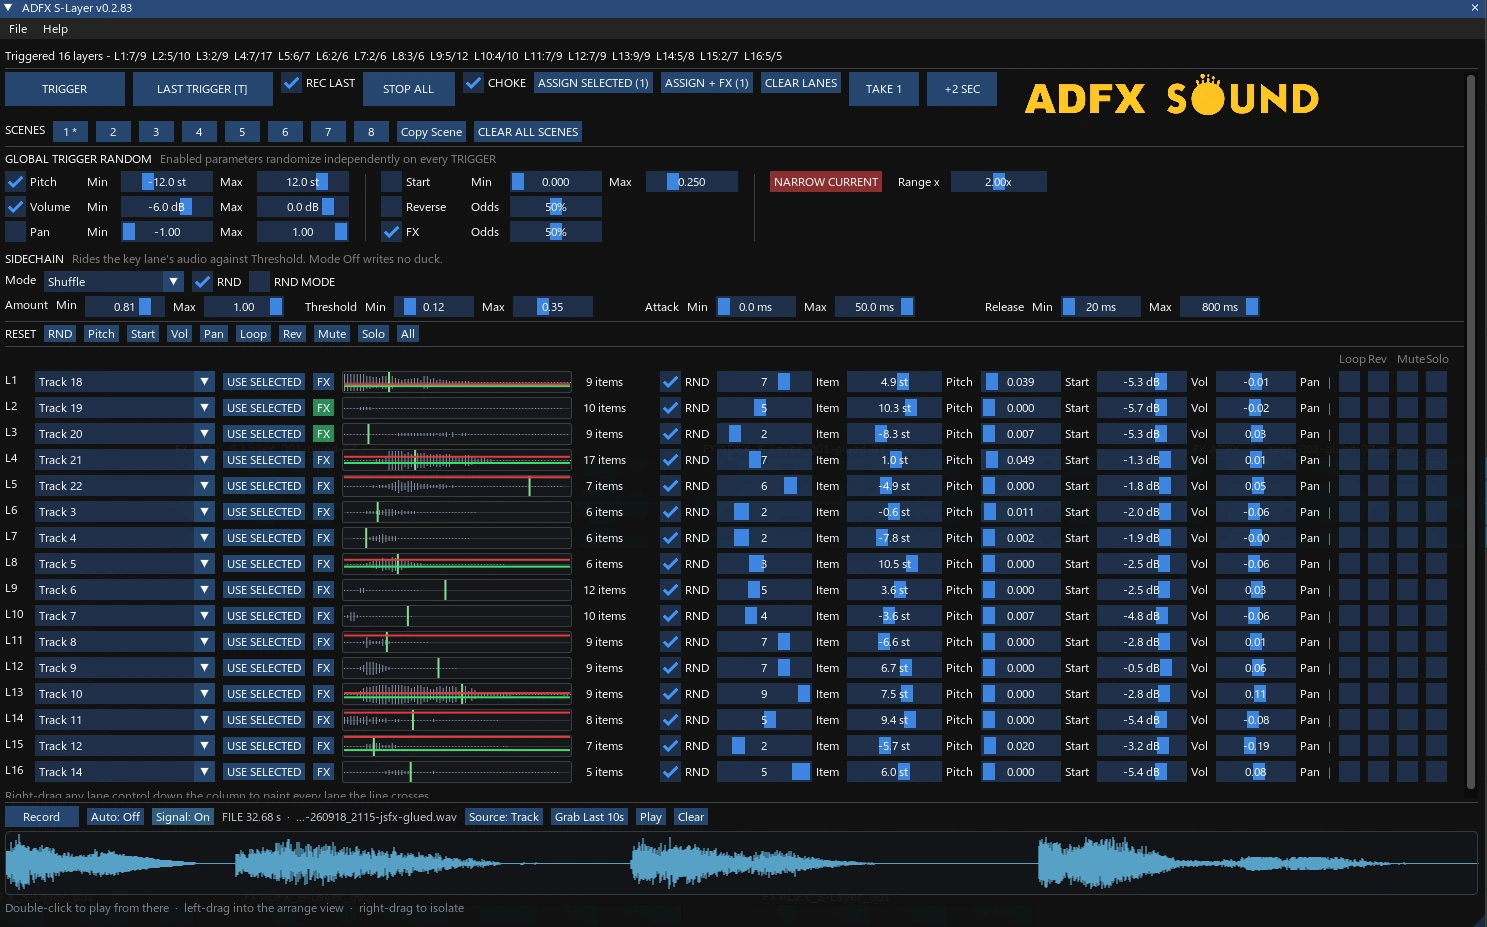Click the FX button on Track 14 lane
The width and height of the screenshot is (1487, 927).
click(323, 772)
